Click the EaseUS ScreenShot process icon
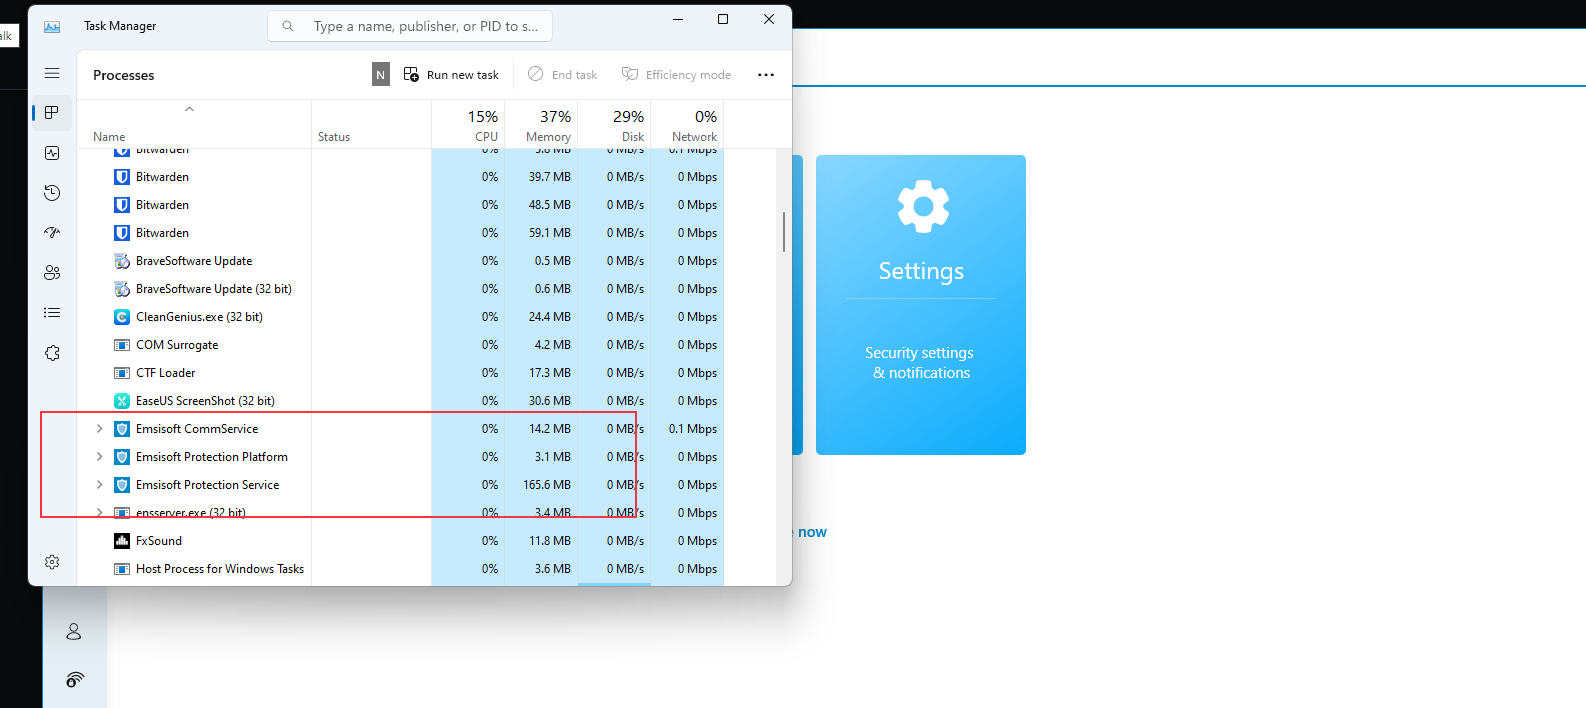 tap(122, 401)
